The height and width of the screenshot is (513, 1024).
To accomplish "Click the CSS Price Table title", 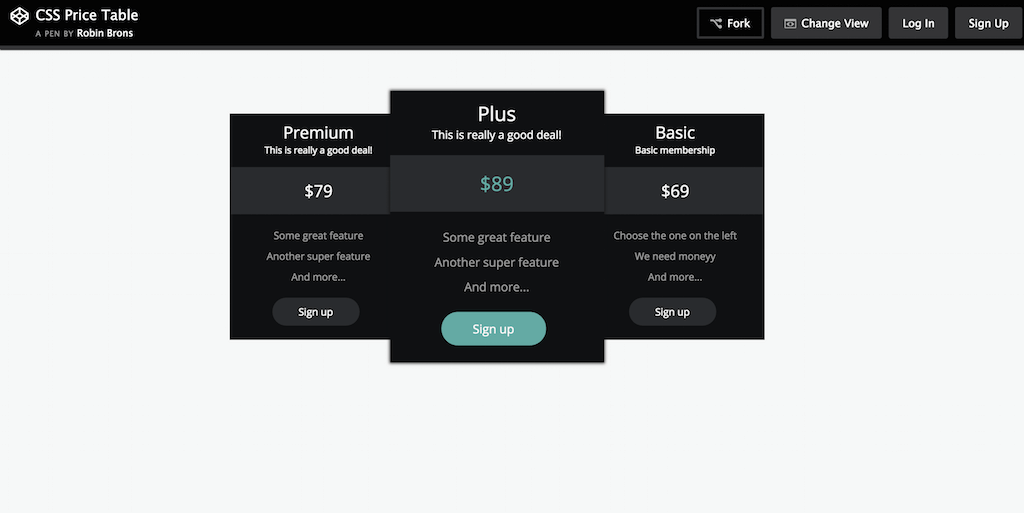I will pyautogui.click(x=87, y=15).
